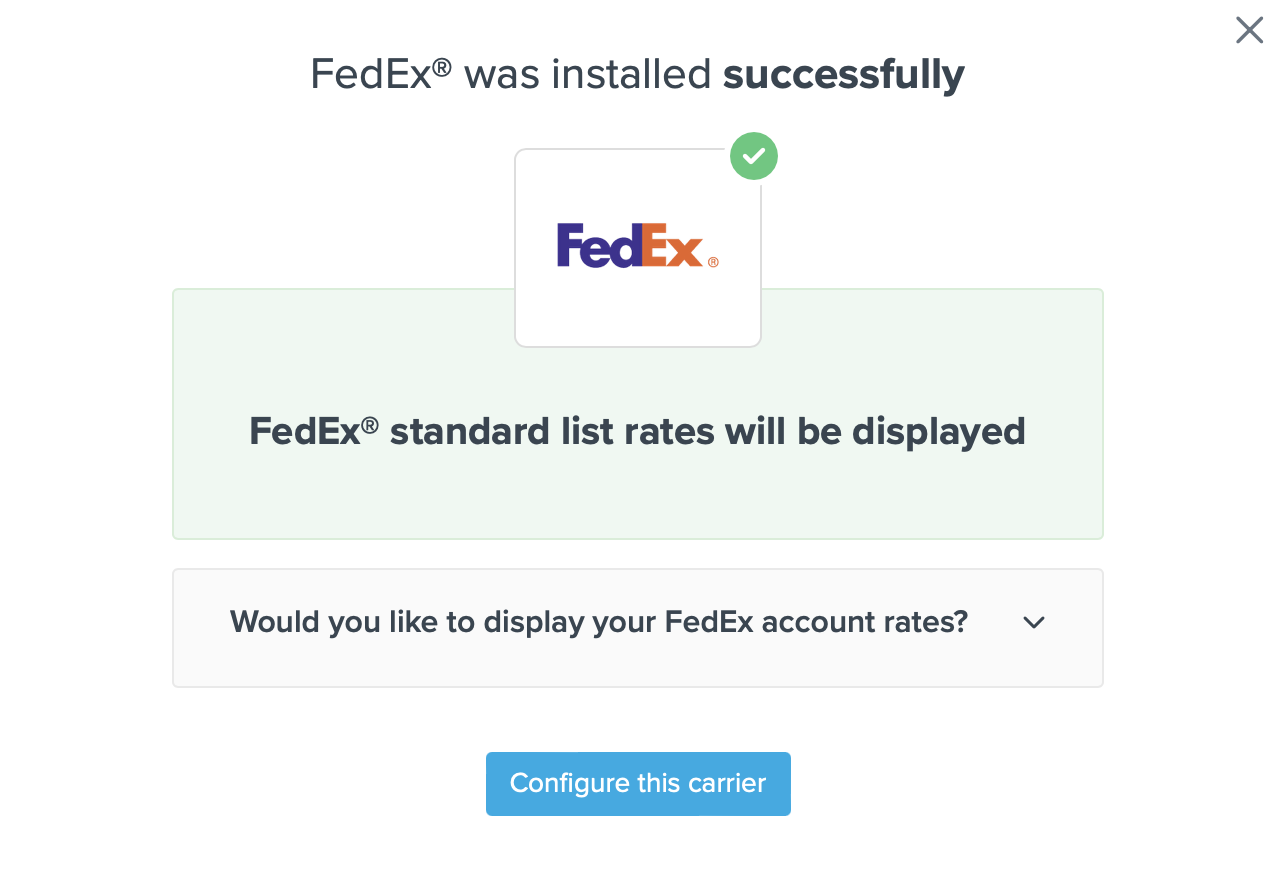
Task: Click the green success checkmark badge
Action: point(754,156)
